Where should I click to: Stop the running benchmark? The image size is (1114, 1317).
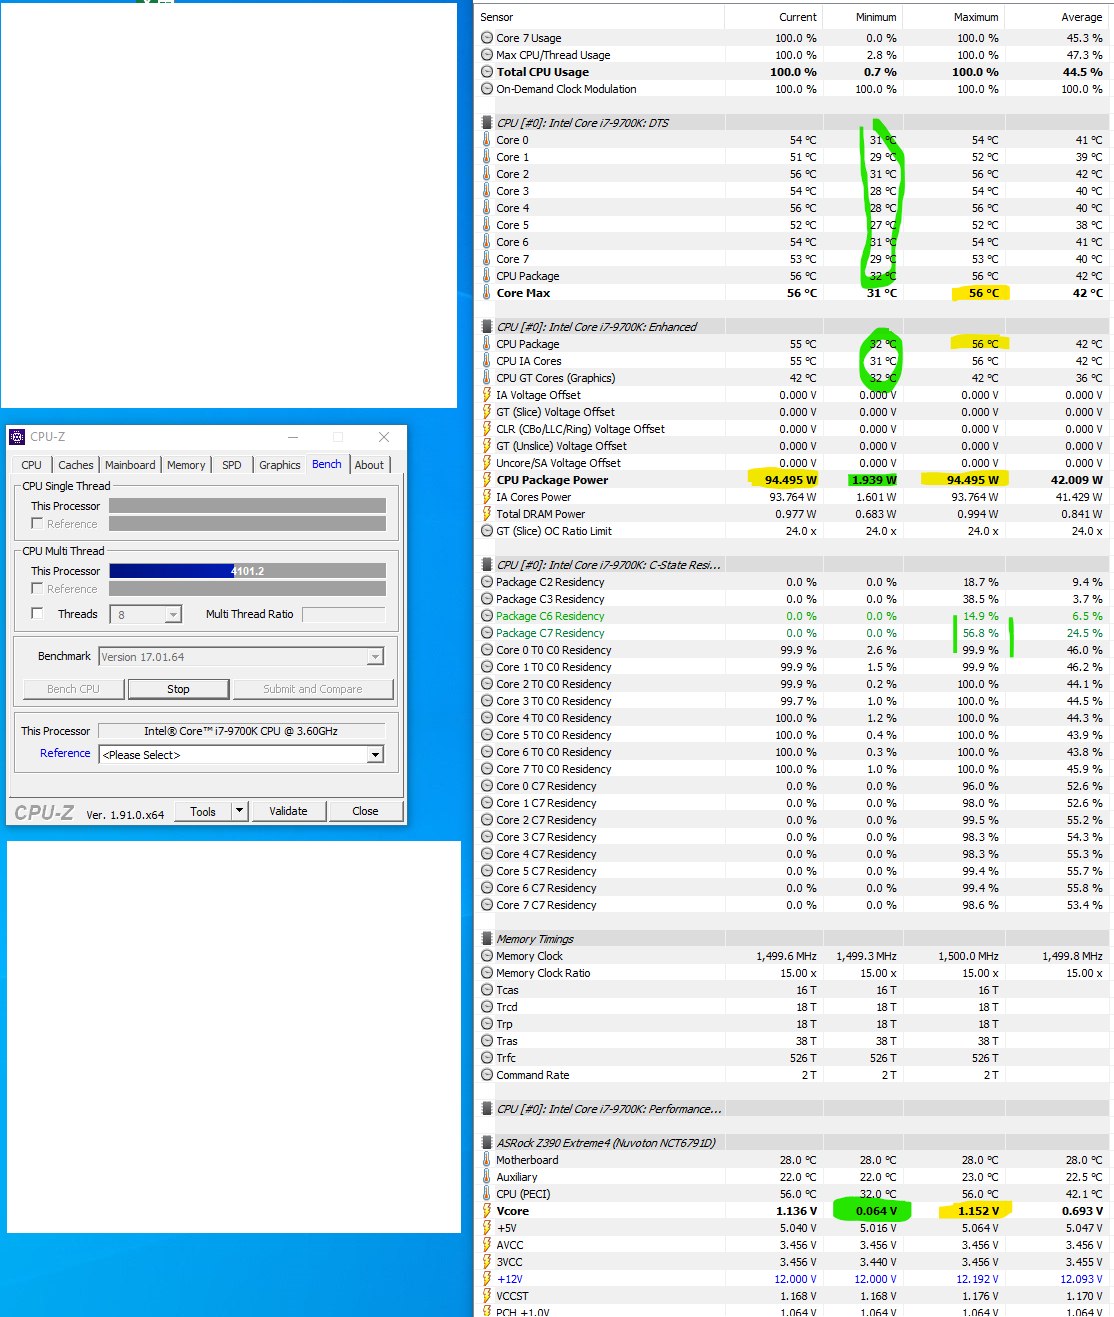(x=178, y=689)
